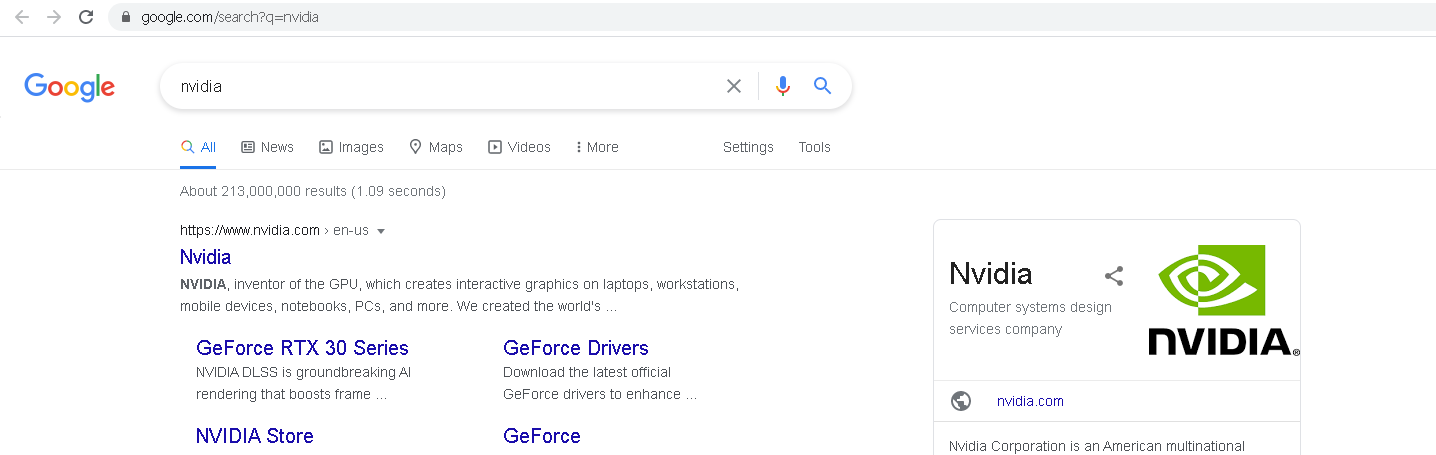Click 'Nvidia Corporation is an American multinational' text
Image resolution: width=1436 pixels, height=455 pixels.
1097,446
